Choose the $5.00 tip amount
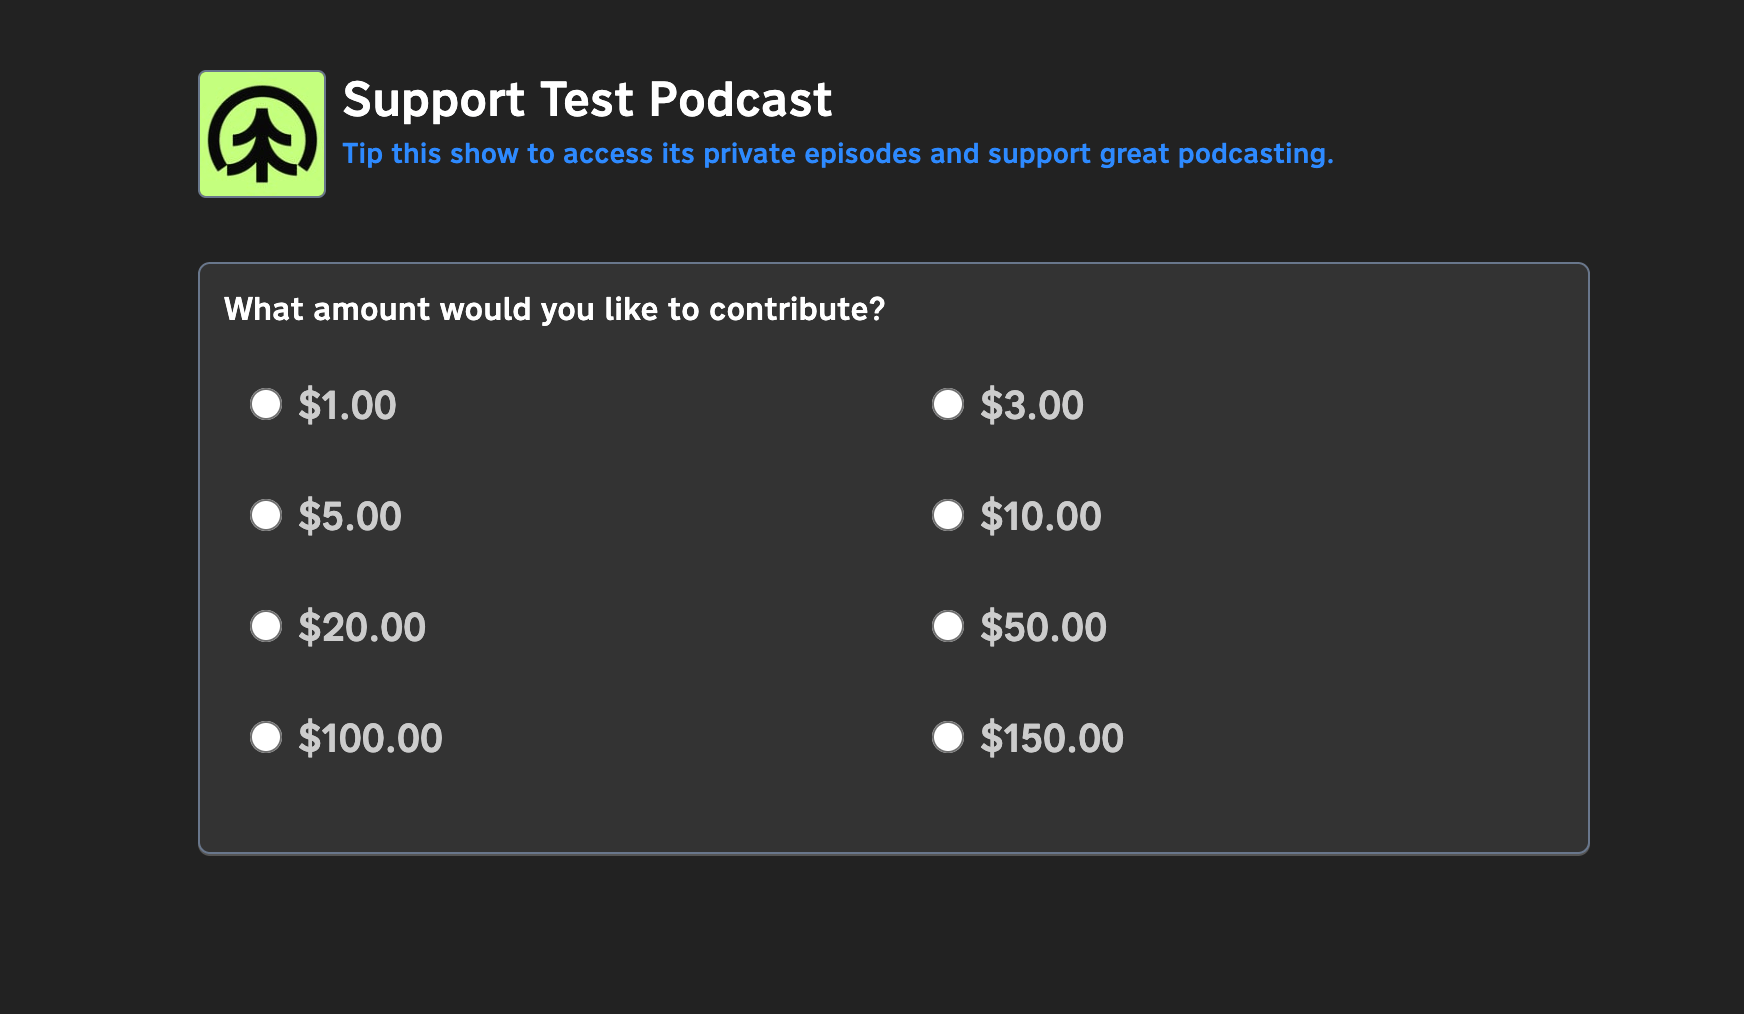Image resolution: width=1744 pixels, height=1014 pixels. coord(265,515)
